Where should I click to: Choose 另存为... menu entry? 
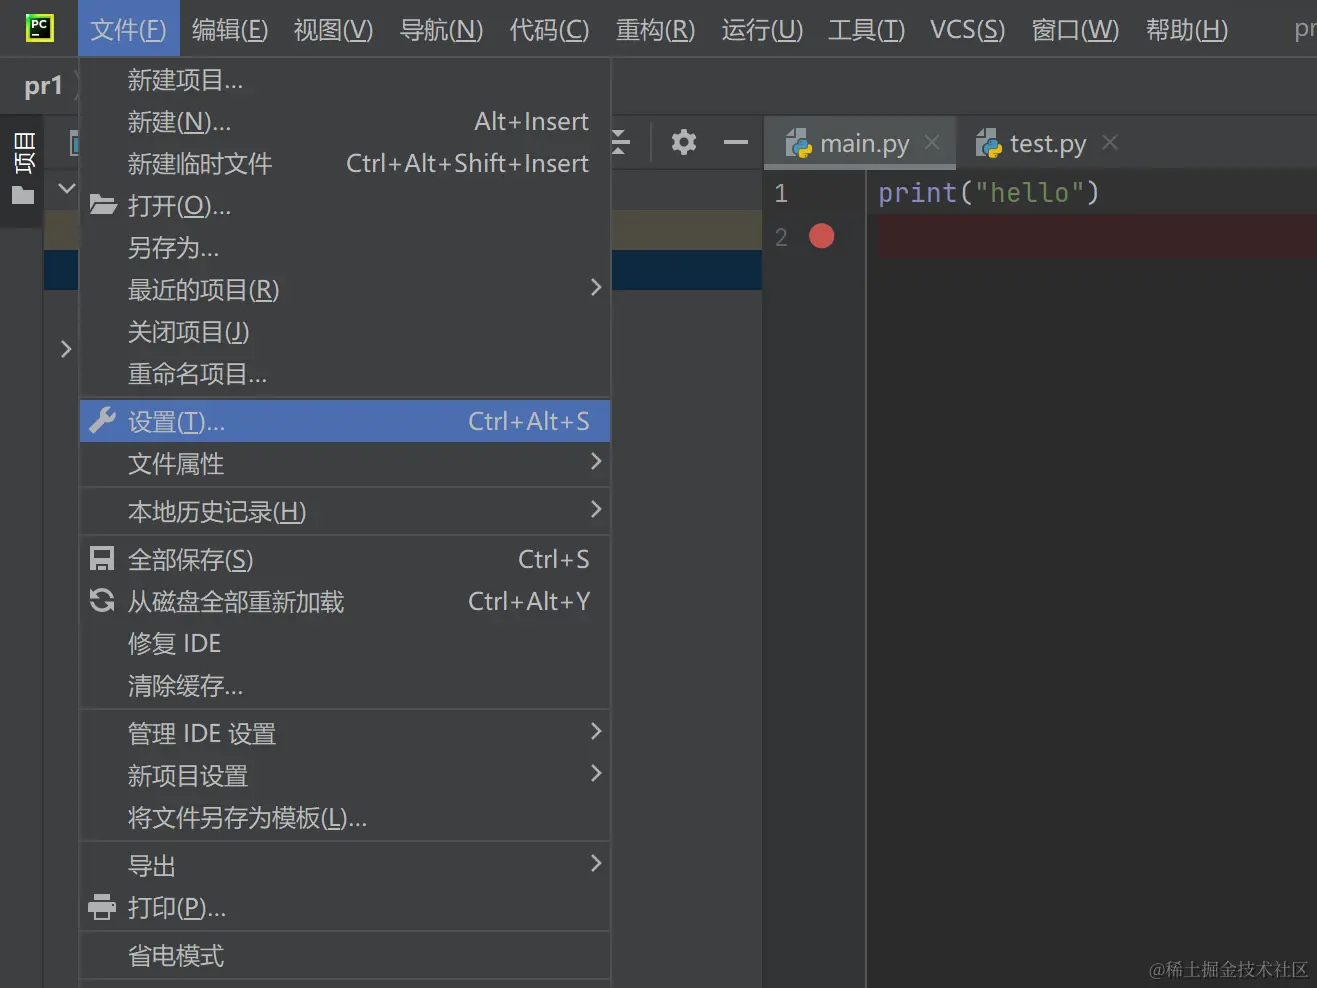[345, 248]
